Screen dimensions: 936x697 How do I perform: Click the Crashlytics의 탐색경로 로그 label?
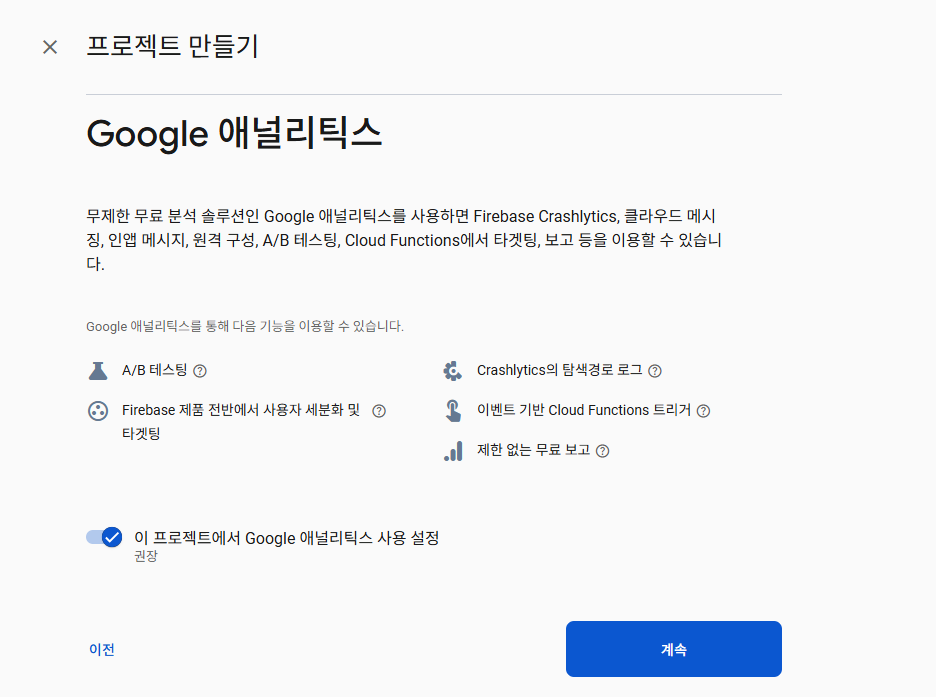(x=559, y=370)
